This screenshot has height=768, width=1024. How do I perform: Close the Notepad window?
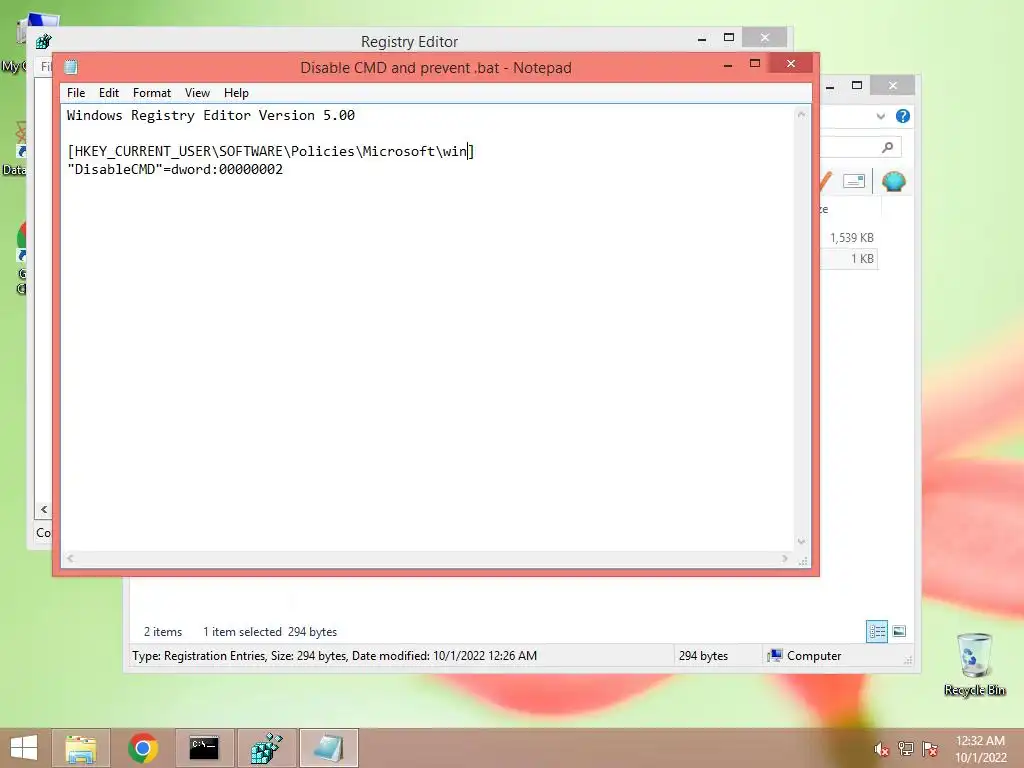pos(791,64)
